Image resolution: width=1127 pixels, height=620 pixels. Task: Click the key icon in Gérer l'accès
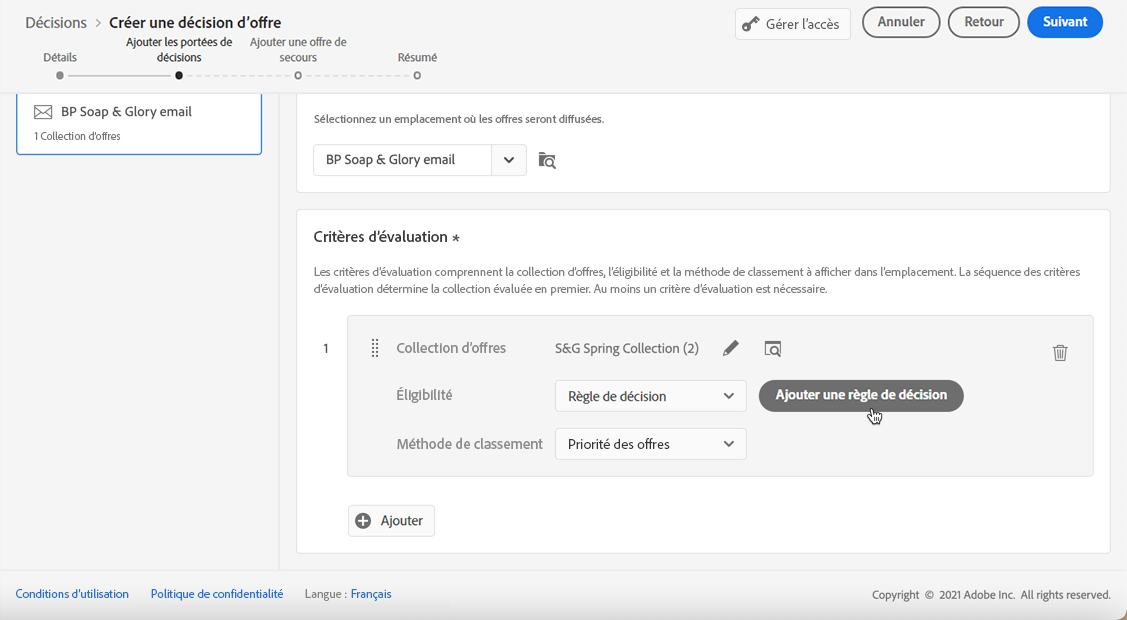click(750, 24)
